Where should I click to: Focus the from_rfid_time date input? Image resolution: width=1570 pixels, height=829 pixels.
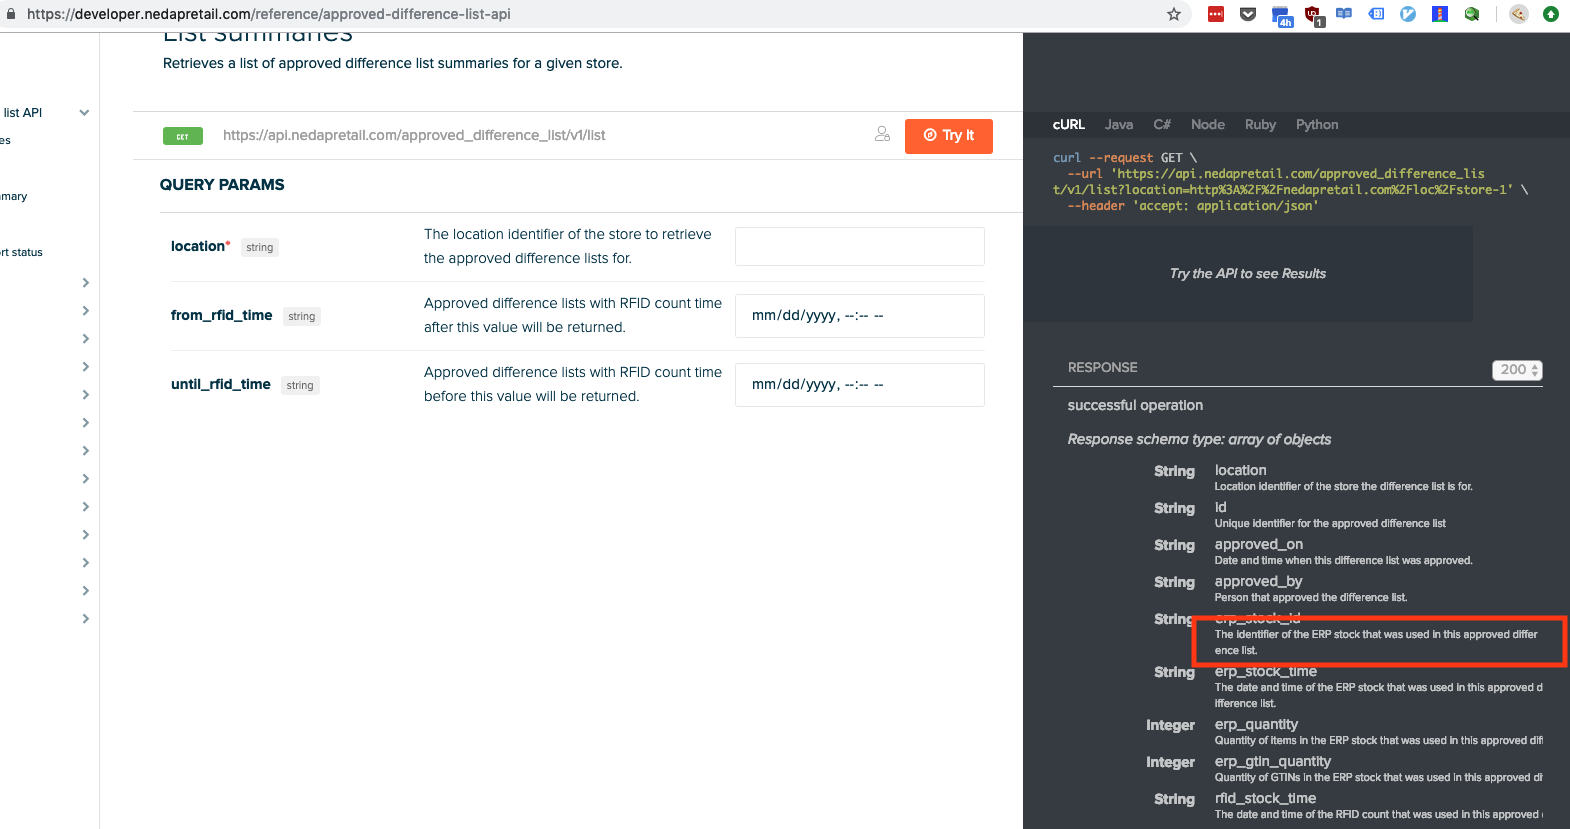tap(860, 316)
